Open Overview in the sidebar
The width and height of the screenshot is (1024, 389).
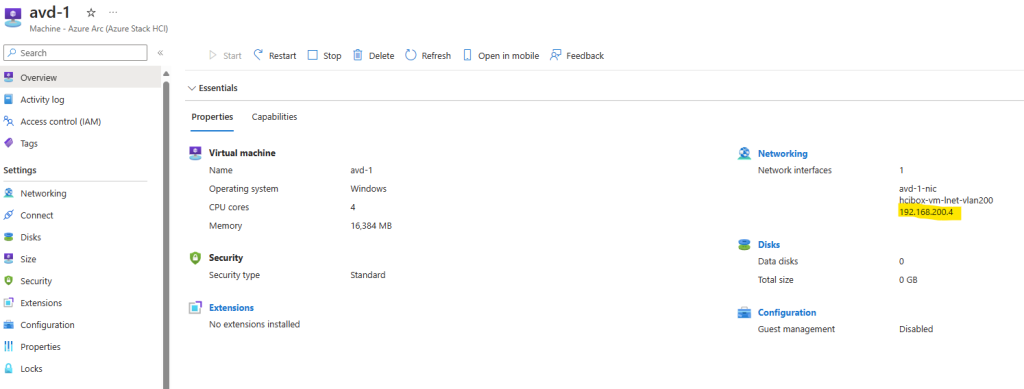click(x=80, y=78)
